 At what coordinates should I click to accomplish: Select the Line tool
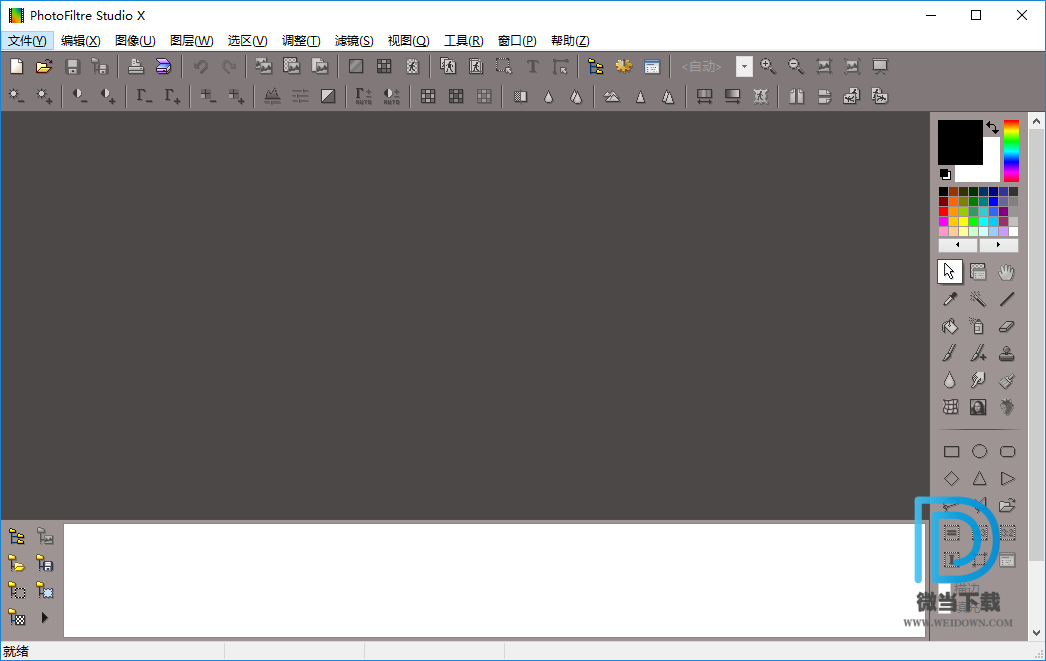click(1007, 299)
